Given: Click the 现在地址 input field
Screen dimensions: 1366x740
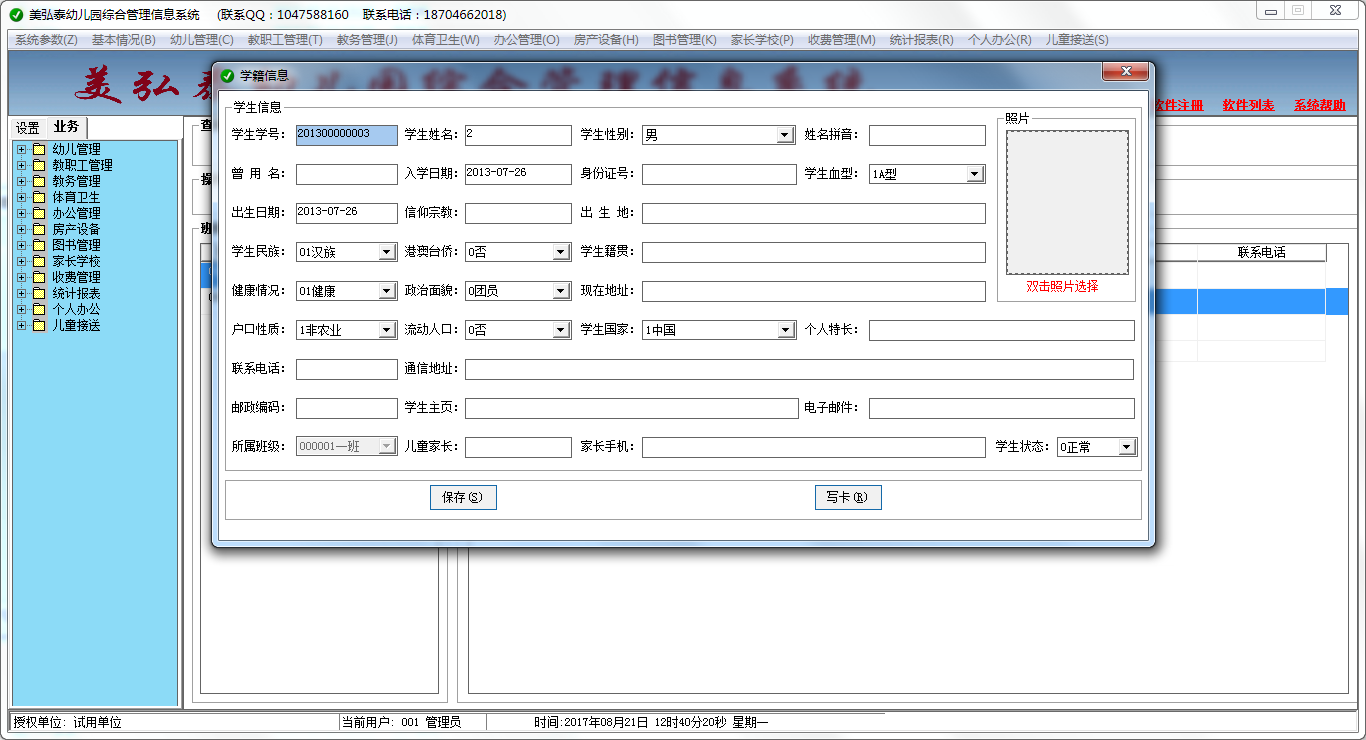Looking at the screenshot, I should click(x=814, y=291).
